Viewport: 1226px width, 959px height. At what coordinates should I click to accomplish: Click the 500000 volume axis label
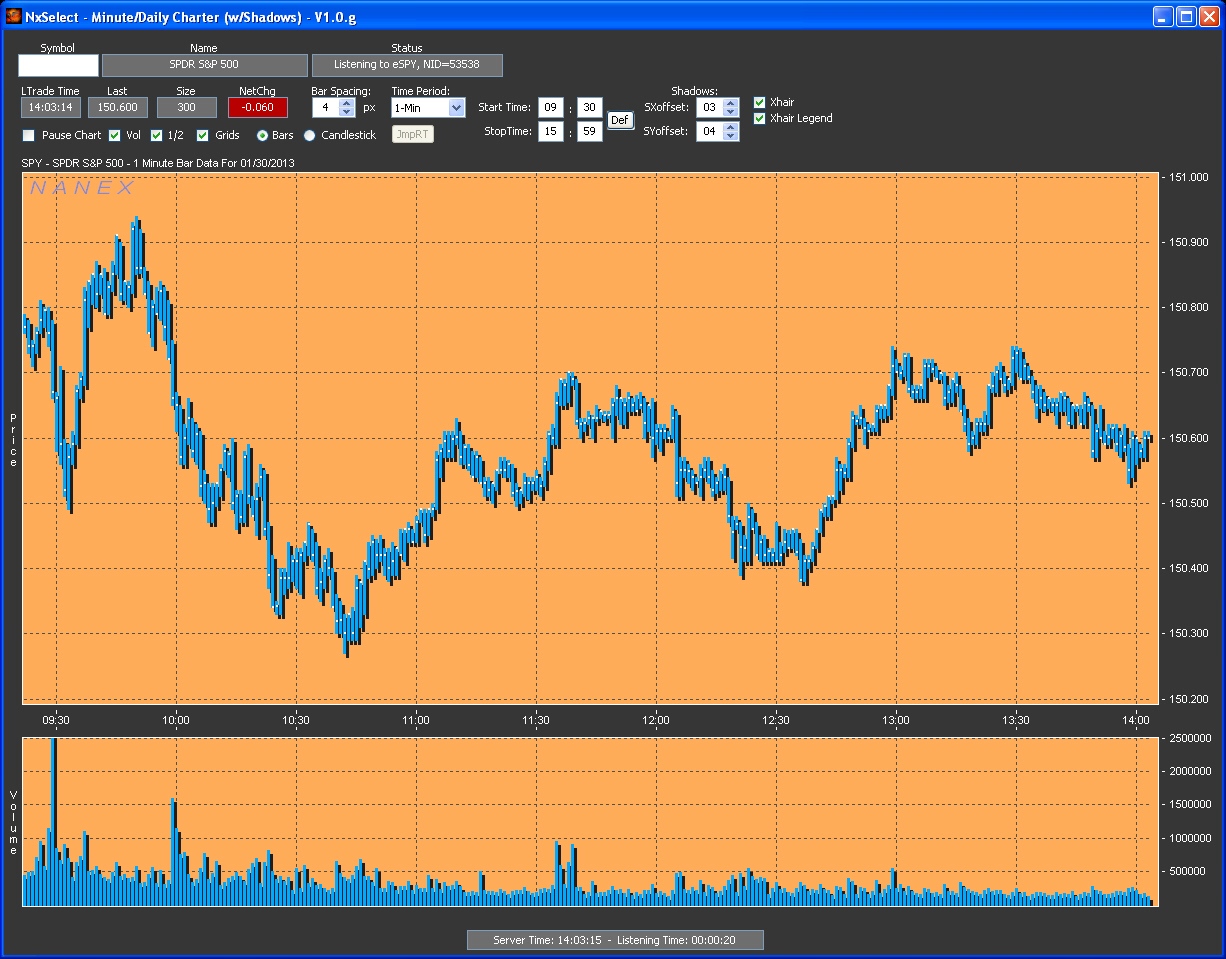tap(1186, 872)
